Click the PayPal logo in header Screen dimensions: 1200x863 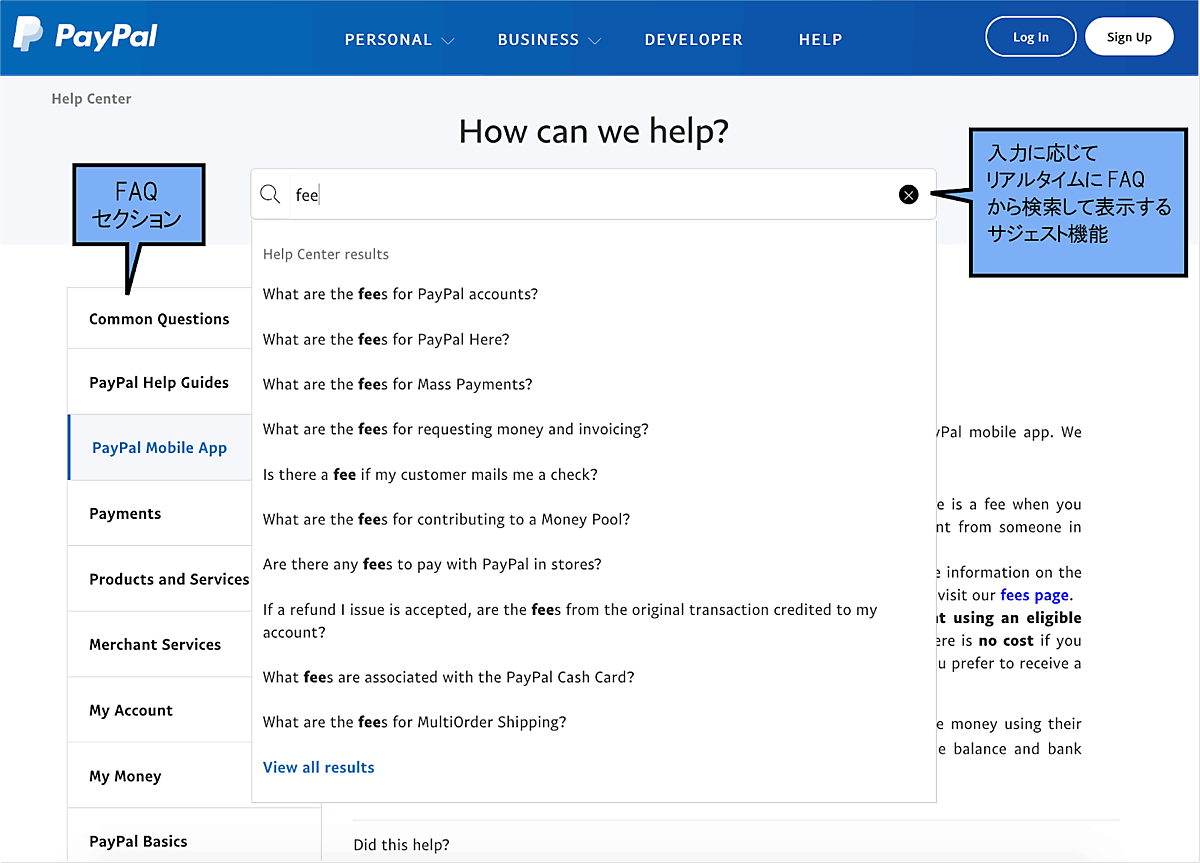(86, 37)
